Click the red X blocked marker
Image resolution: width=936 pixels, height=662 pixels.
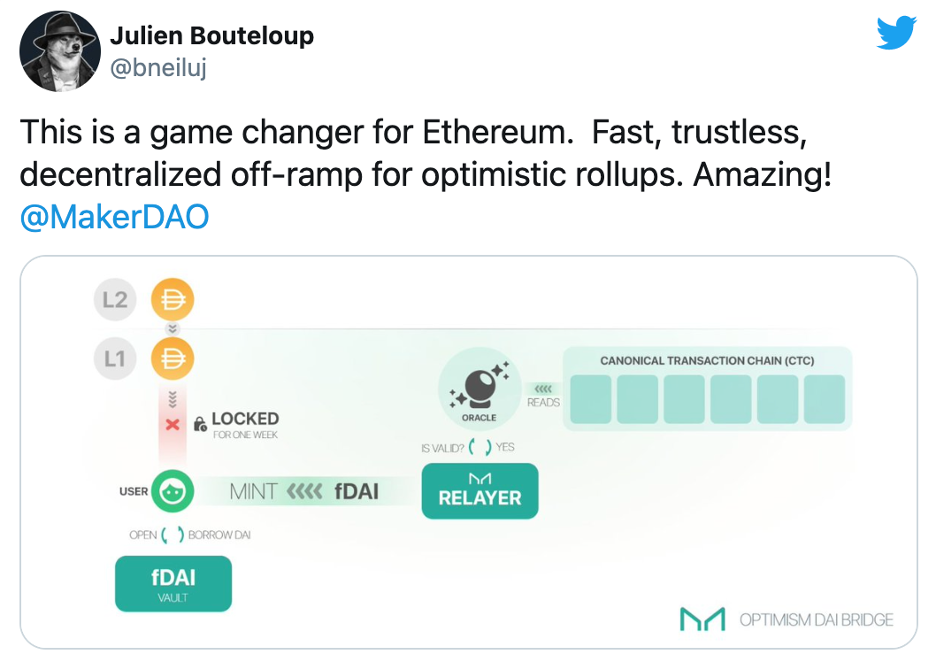[x=173, y=424]
